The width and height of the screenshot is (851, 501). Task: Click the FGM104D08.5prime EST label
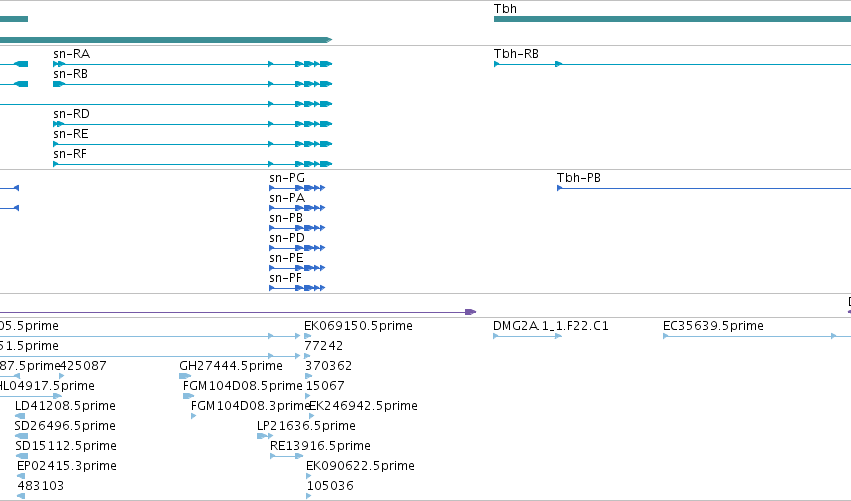(243, 386)
